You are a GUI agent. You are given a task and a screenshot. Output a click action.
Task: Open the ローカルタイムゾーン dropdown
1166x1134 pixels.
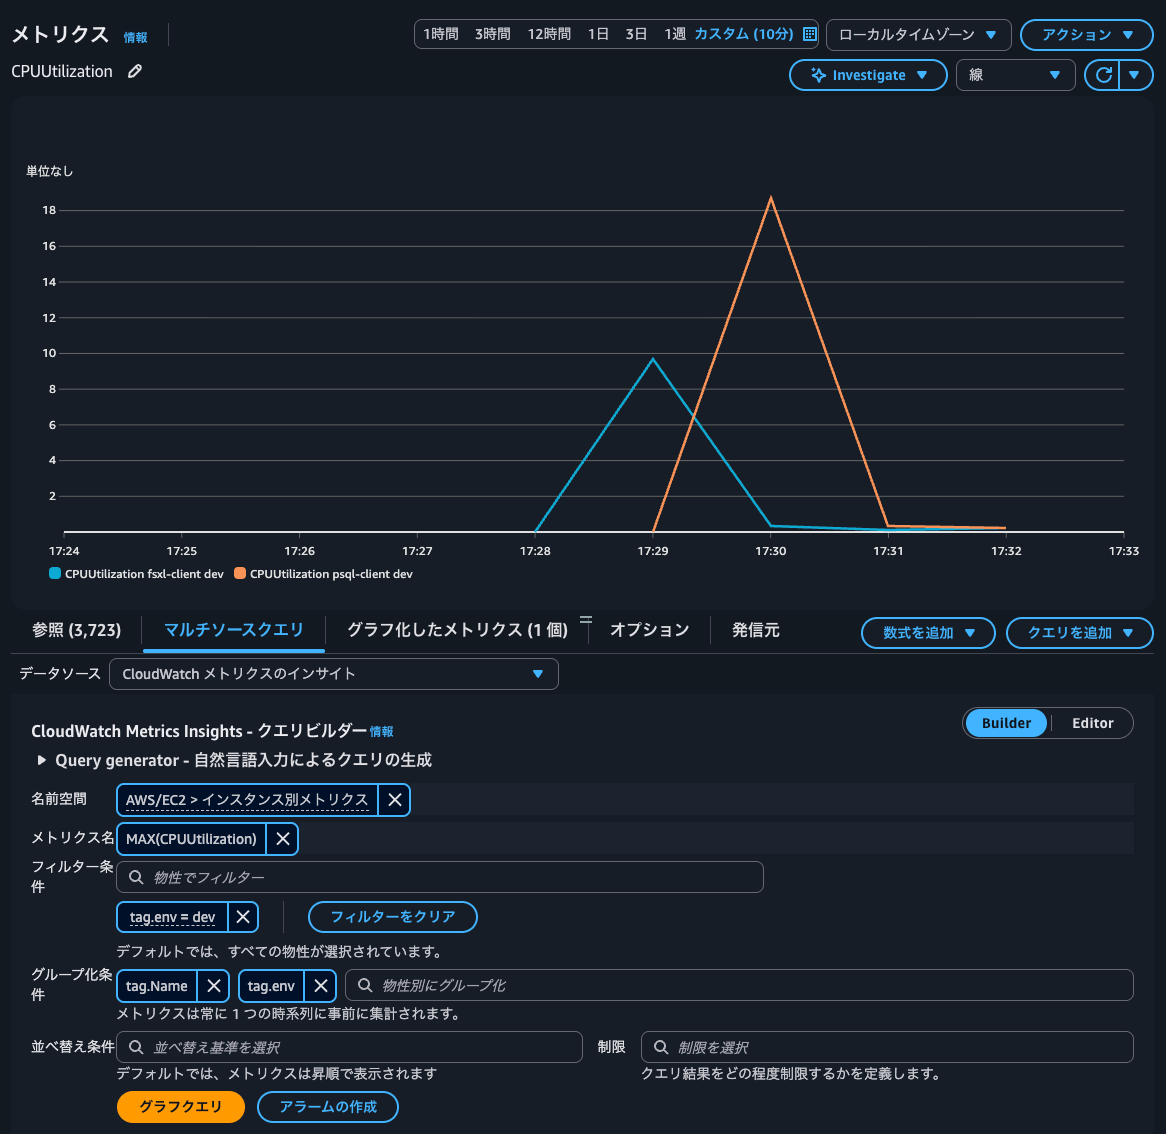pyautogui.click(x=918, y=35)
